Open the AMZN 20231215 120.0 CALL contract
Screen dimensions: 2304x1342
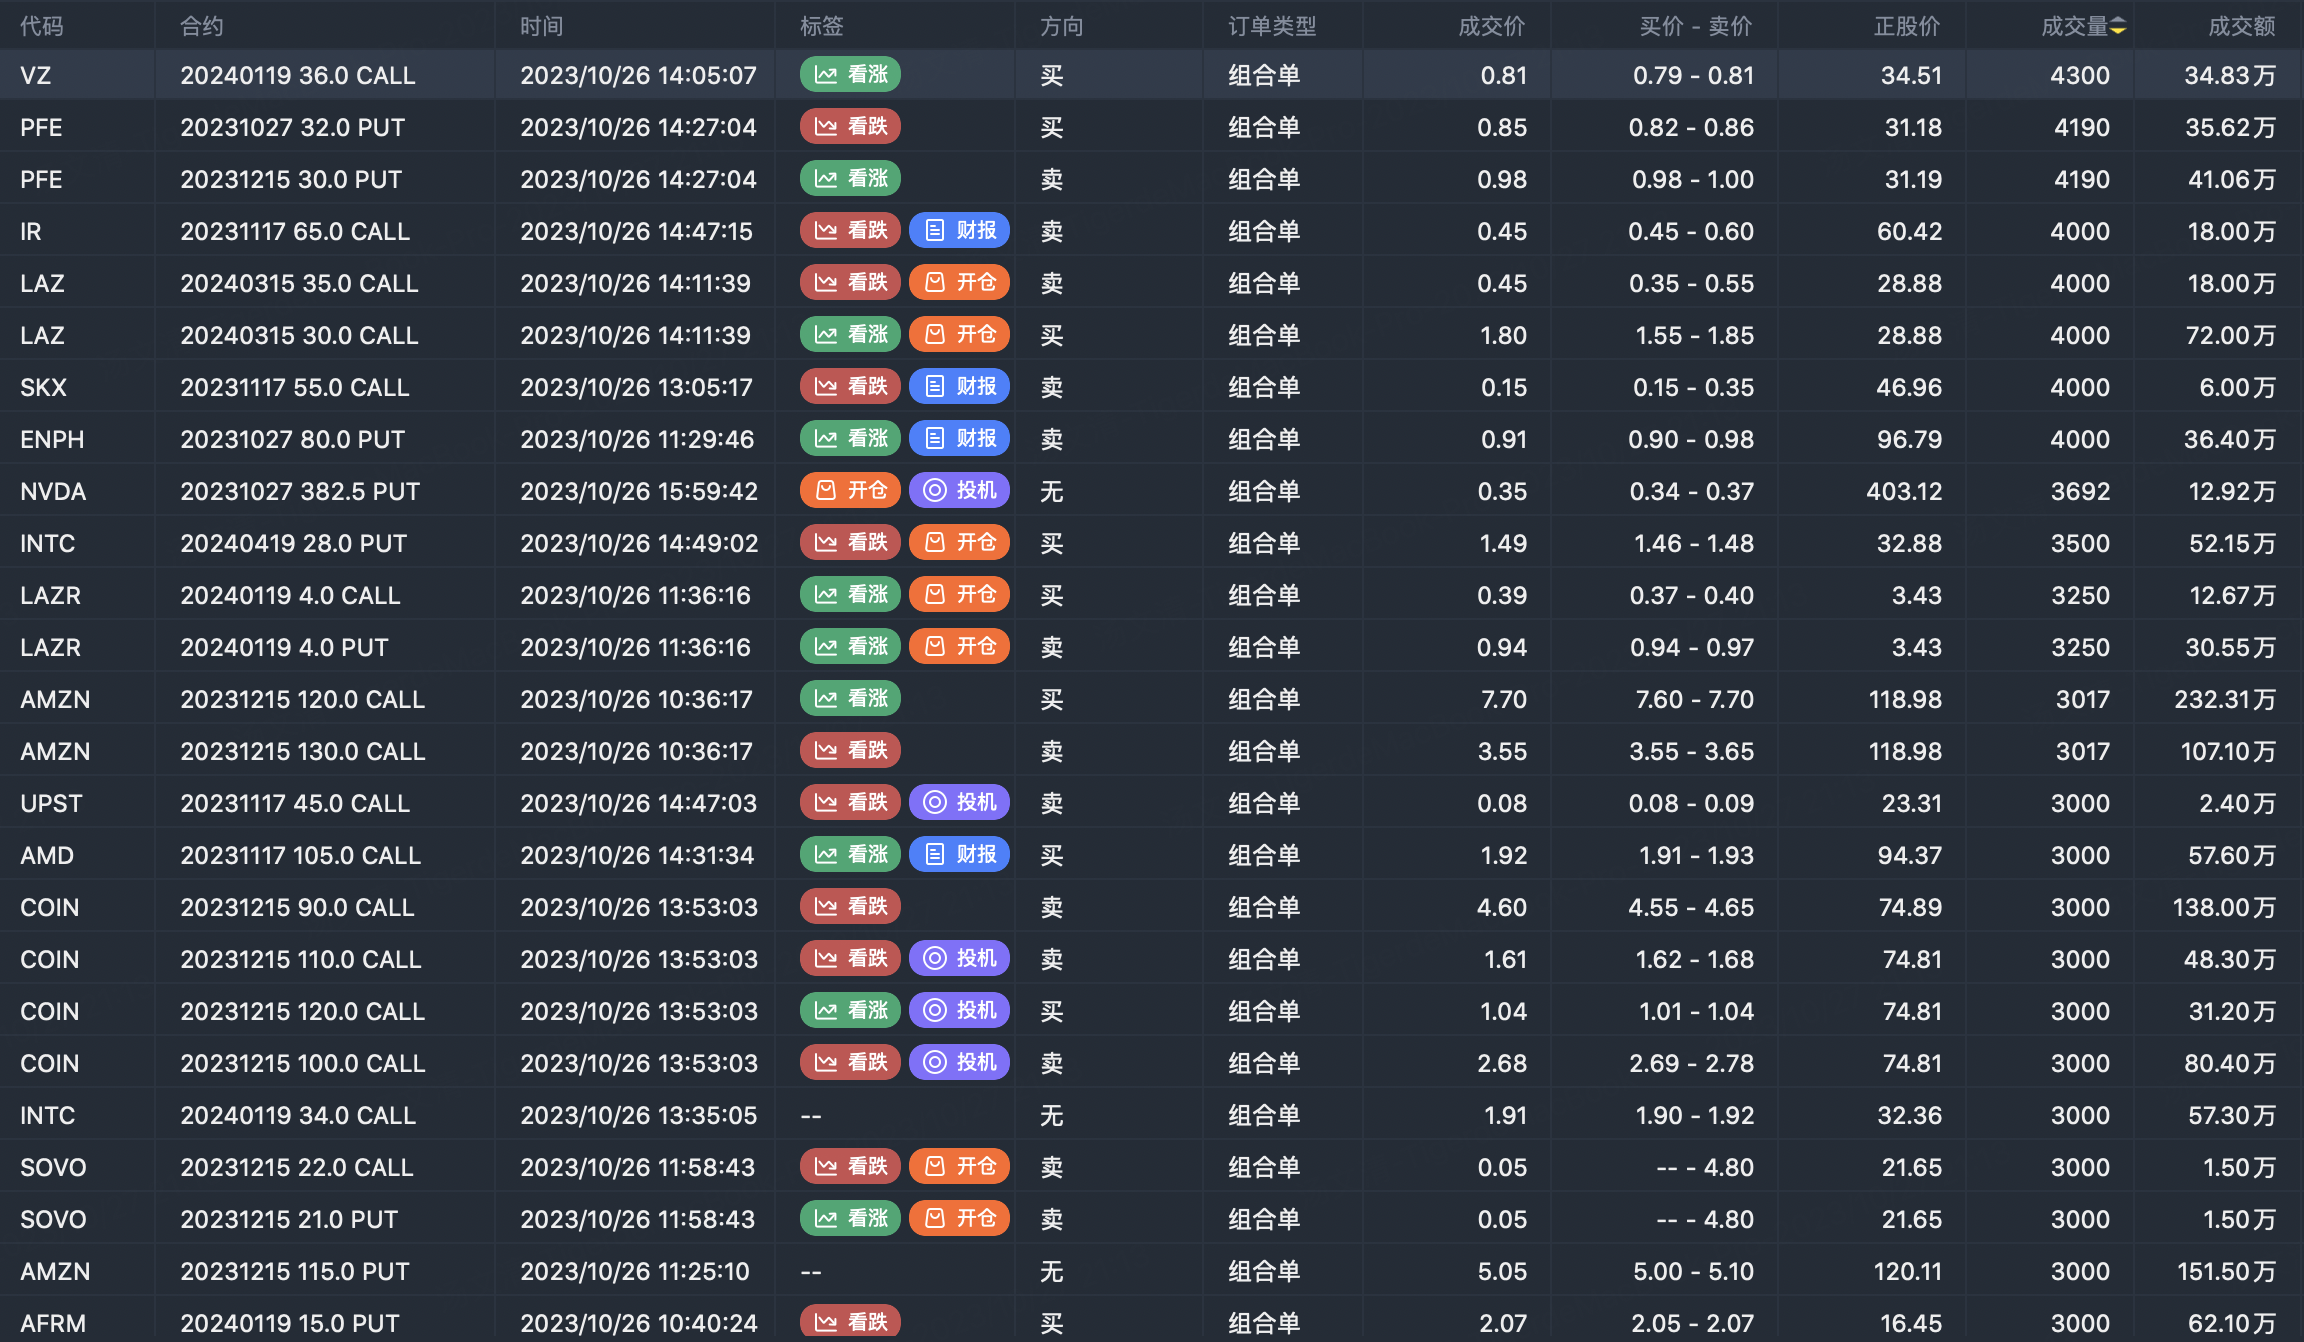coord(302,699)
